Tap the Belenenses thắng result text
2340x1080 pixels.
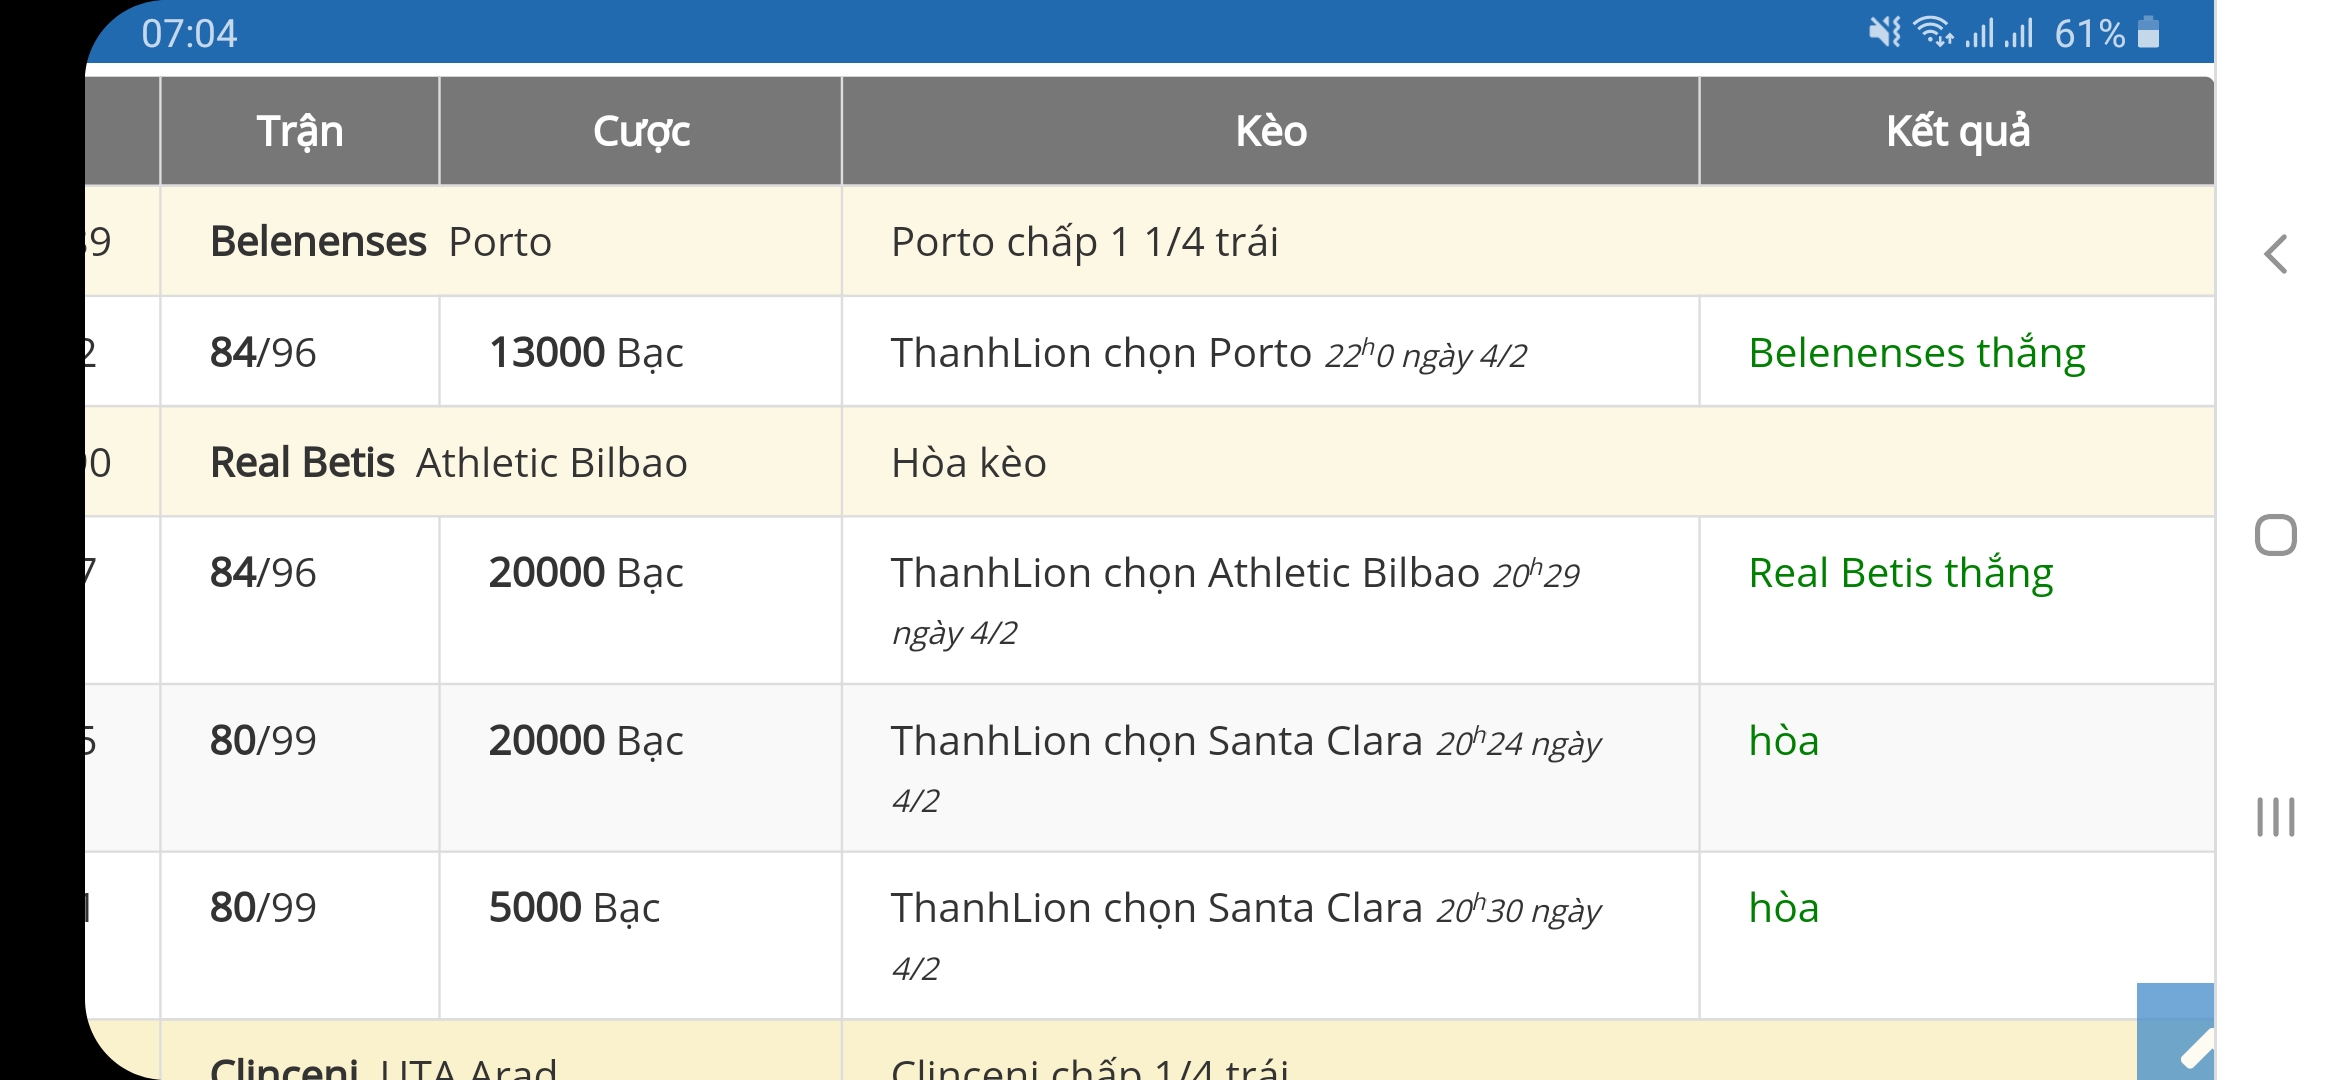click(1916, 353)
